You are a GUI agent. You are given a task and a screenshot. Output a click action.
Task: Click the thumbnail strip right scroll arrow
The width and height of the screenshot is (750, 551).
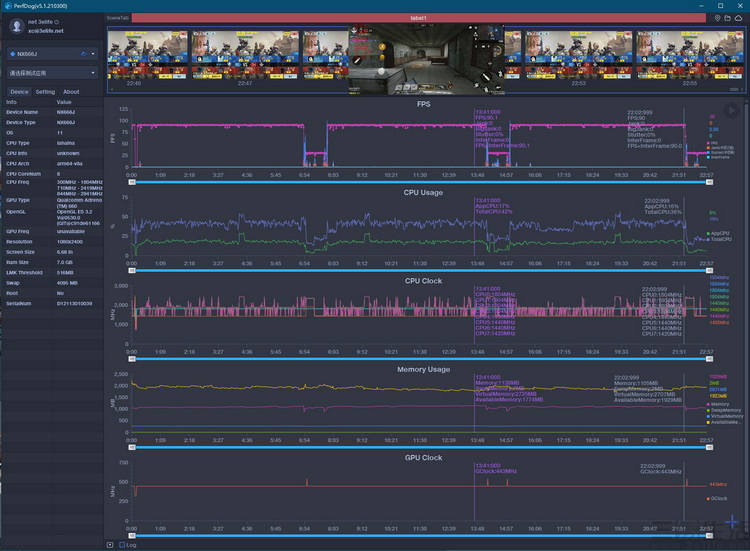click(x=742, y=89)
